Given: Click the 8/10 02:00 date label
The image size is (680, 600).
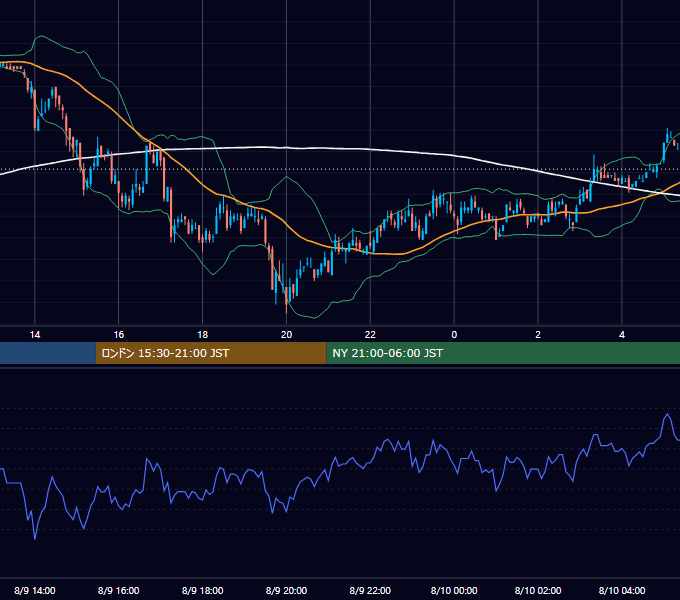Looking at the screenshot, I should click(x=538, y=590).
